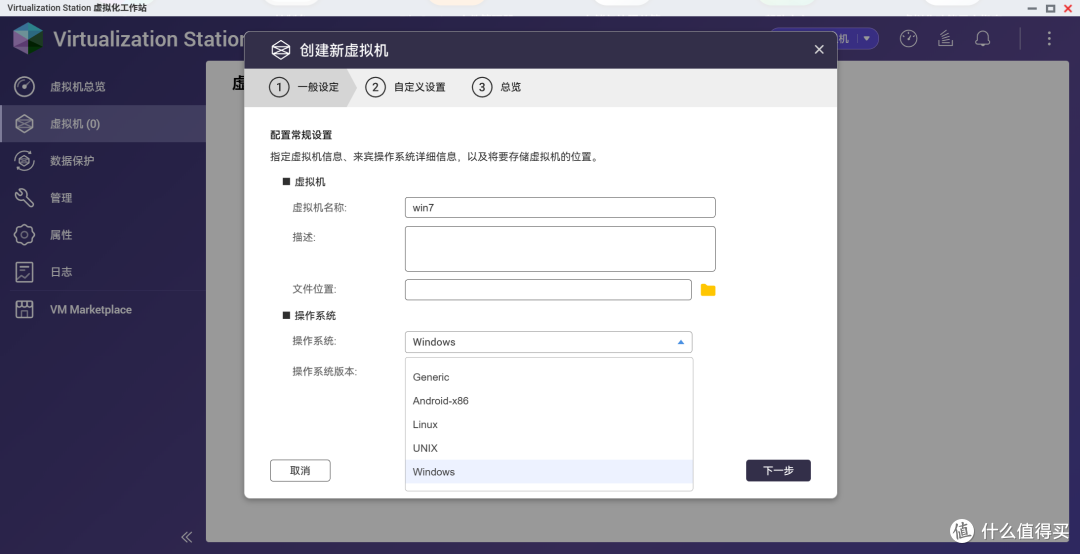This screenshot has width=1080, height=554.
Task: Click the 属性 gear icon
Action: pyautogui.click(x=24, y=235)
